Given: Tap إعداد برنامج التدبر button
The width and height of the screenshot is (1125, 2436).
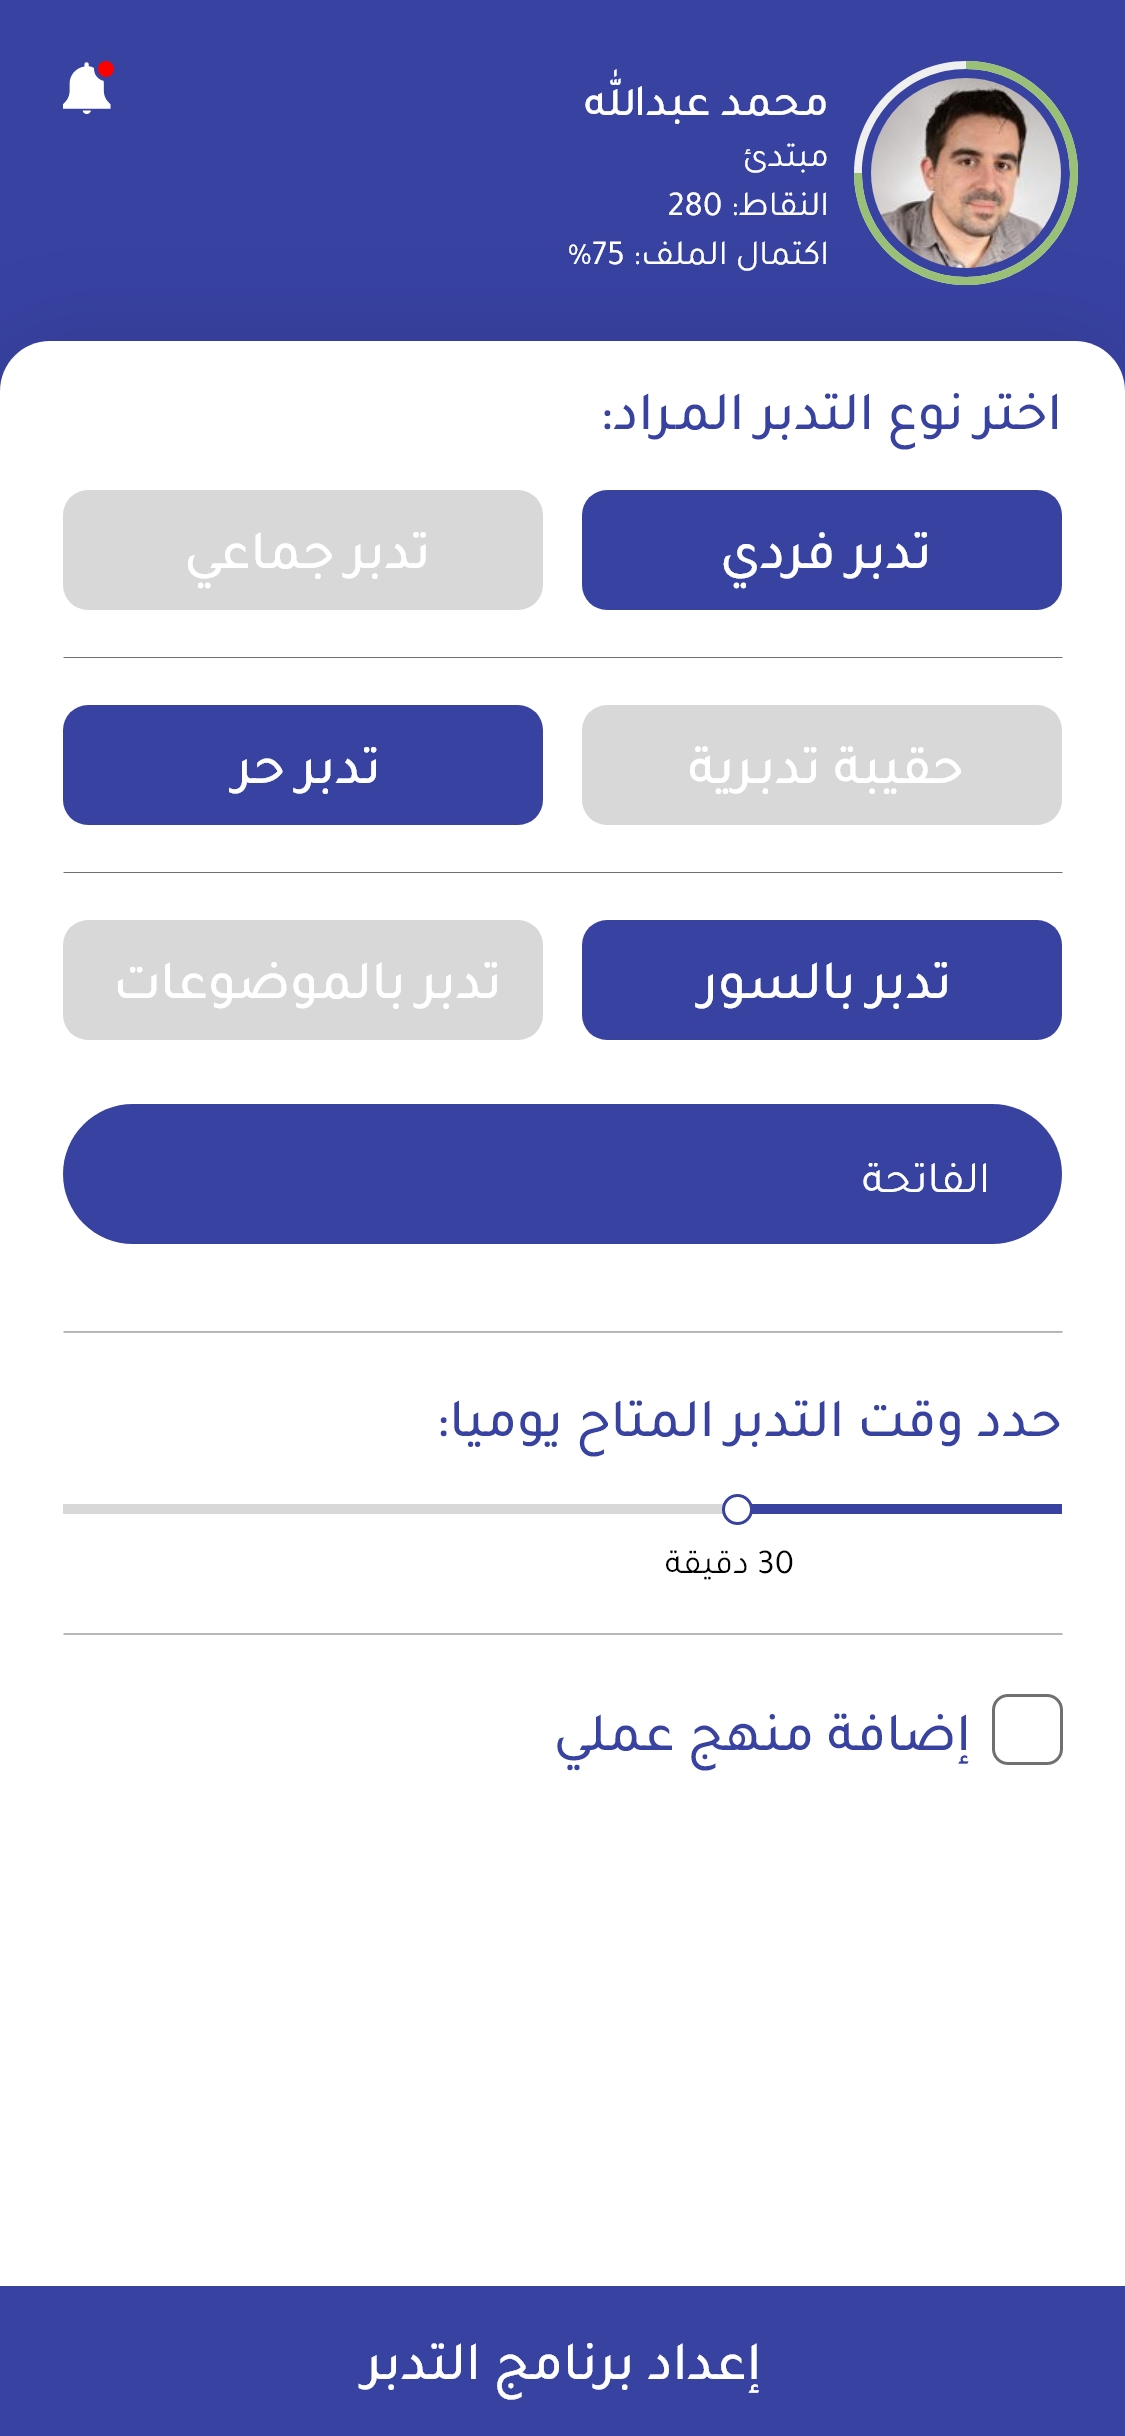Looking at the screenshot, I should pos(562,2361).
